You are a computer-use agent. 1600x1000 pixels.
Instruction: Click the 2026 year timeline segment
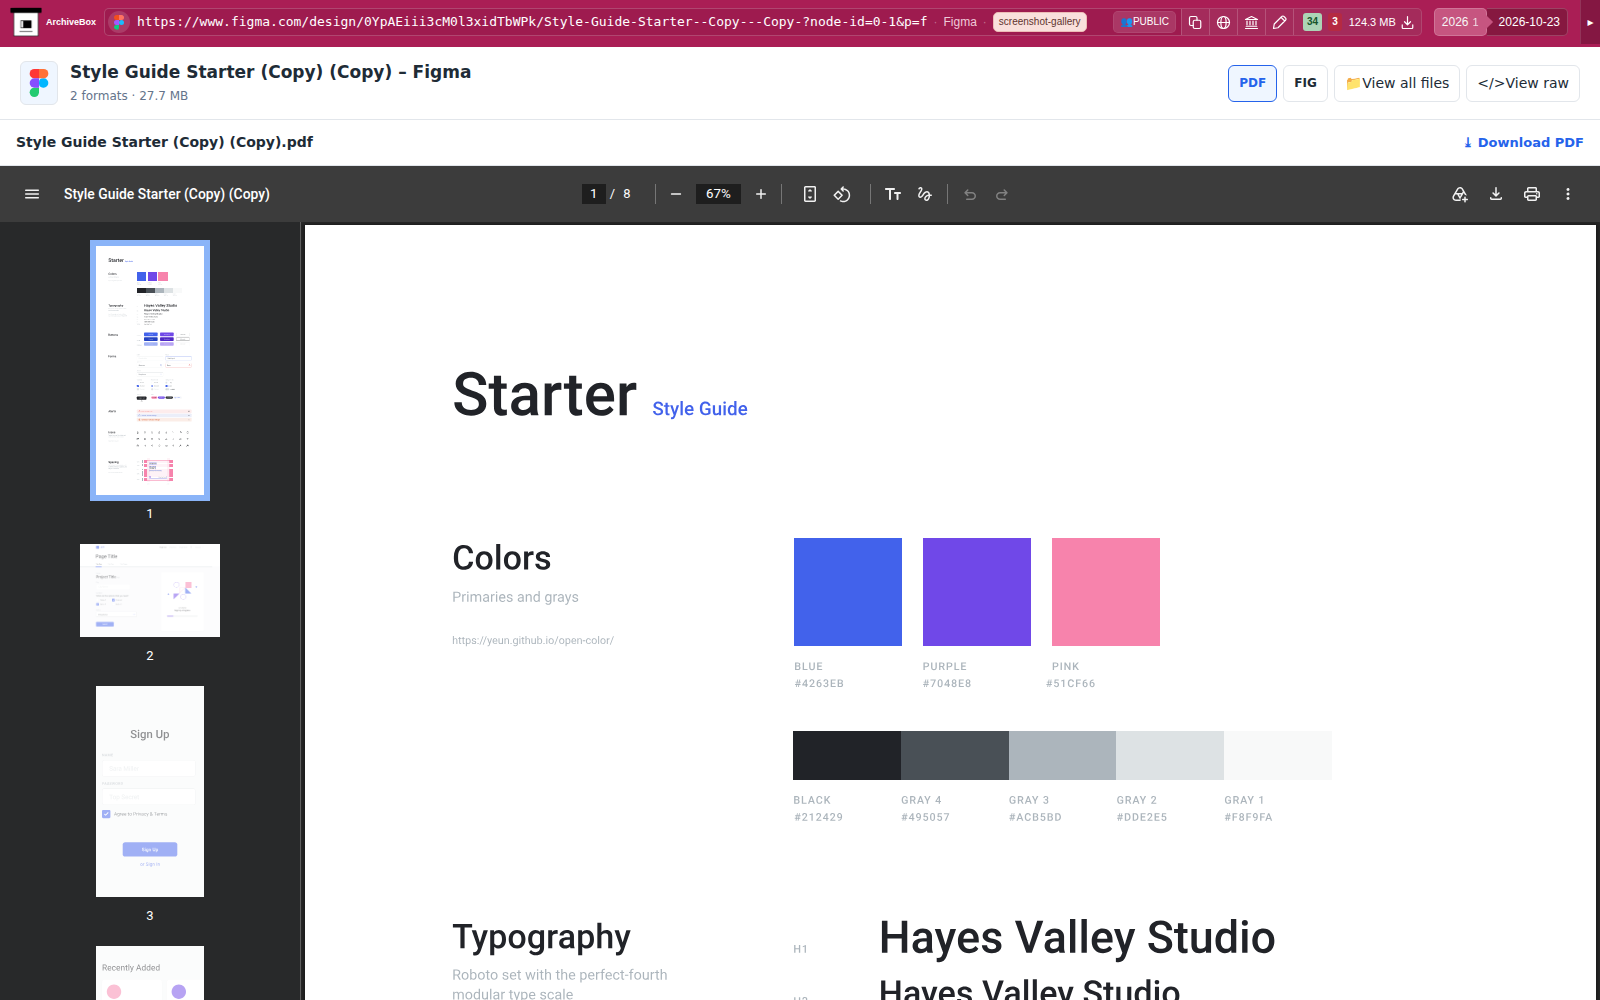click(1459, 22)
